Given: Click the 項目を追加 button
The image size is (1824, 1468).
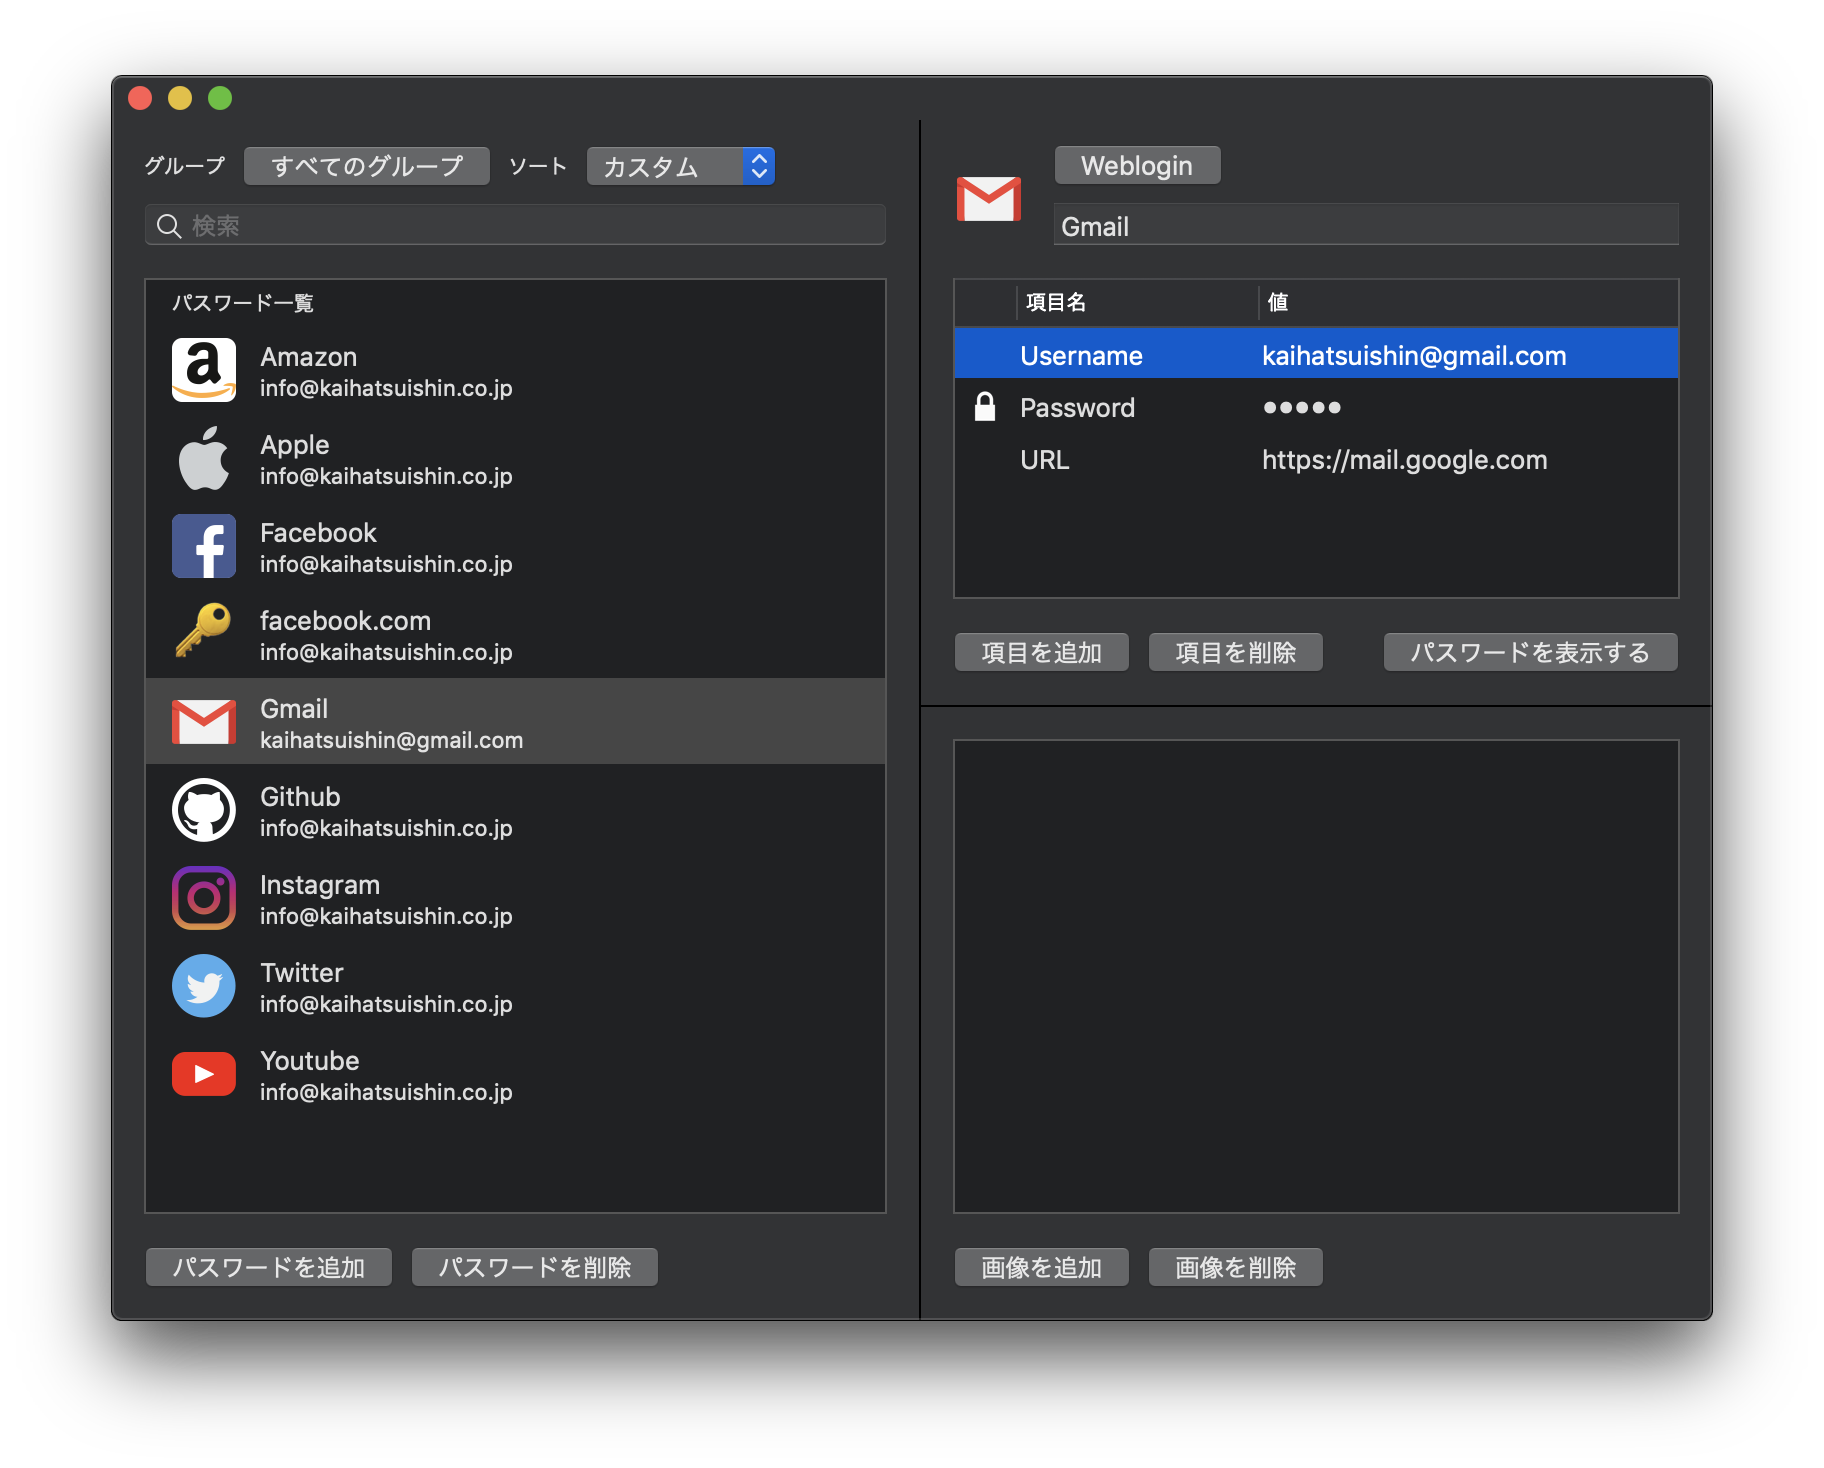Looking at the screenshot, I should [x=1042, y=652].
